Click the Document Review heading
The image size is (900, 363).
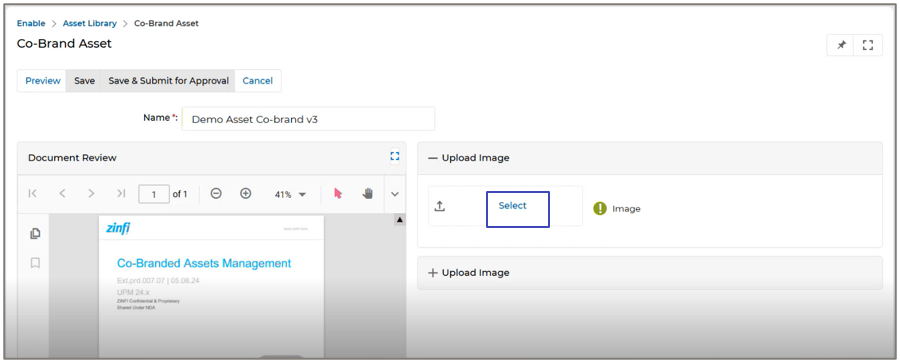tap(72, 158)
